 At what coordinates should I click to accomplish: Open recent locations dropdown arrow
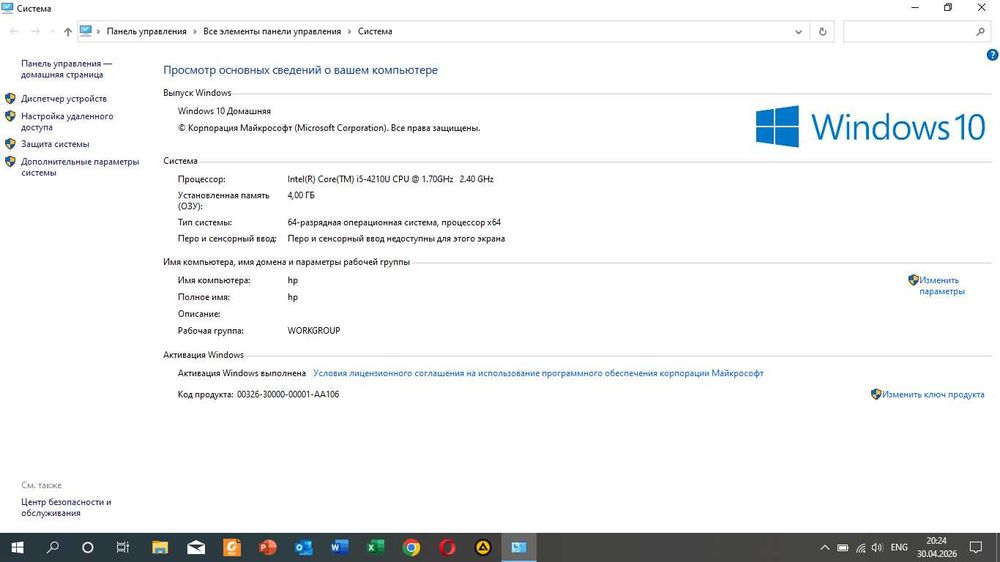pyautogui.click(x=52, y=31)
